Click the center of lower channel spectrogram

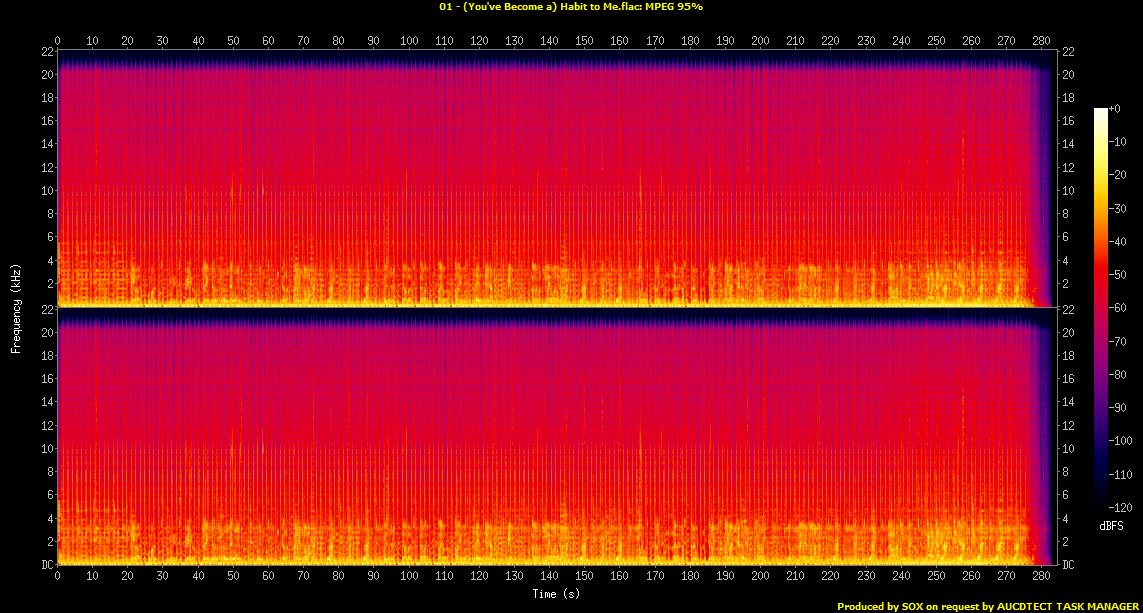[554, 437]
